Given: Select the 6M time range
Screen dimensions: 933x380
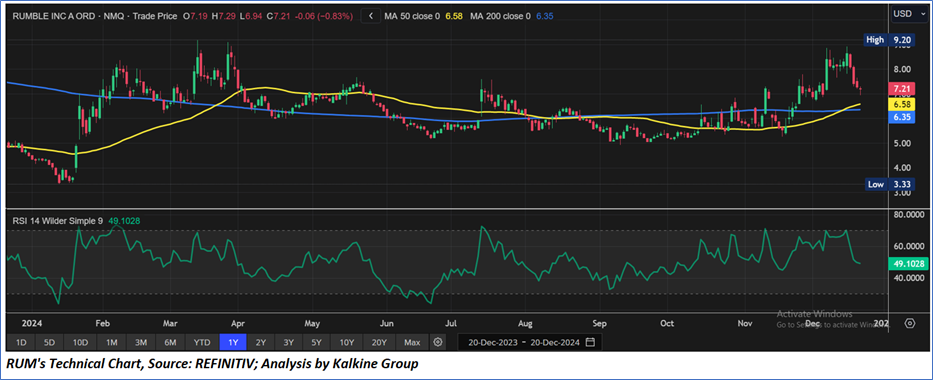Looking at the screenshot, I should pyautogui.click(x=171, y=343).
